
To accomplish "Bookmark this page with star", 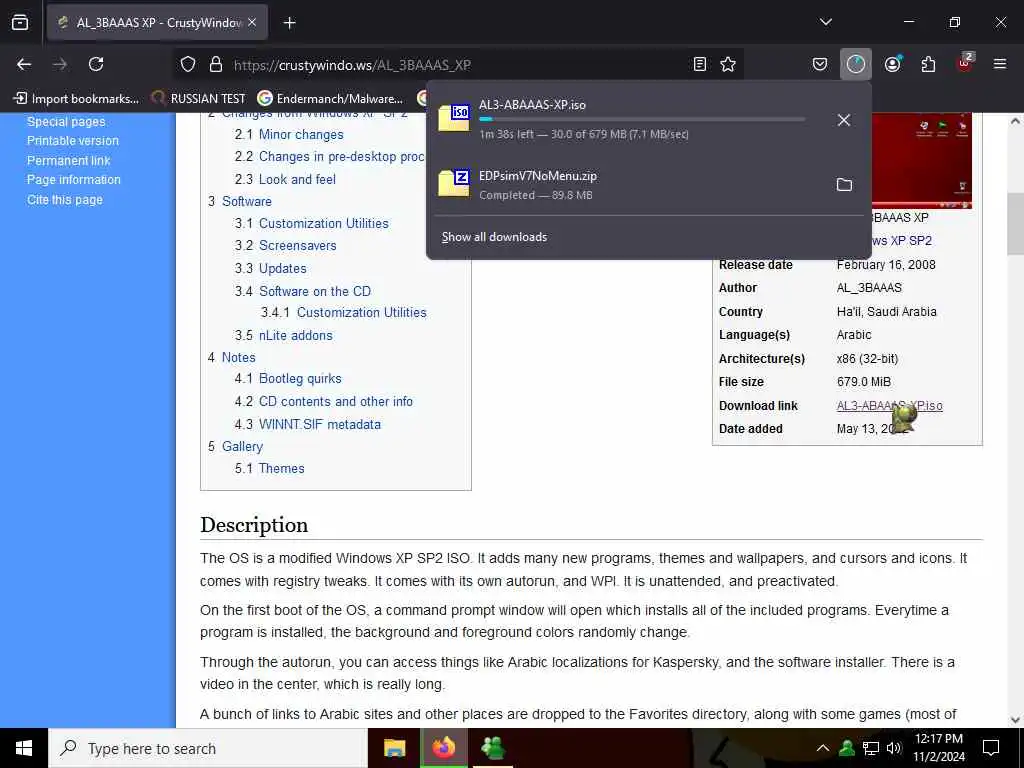I will click(x=728, y=64).
